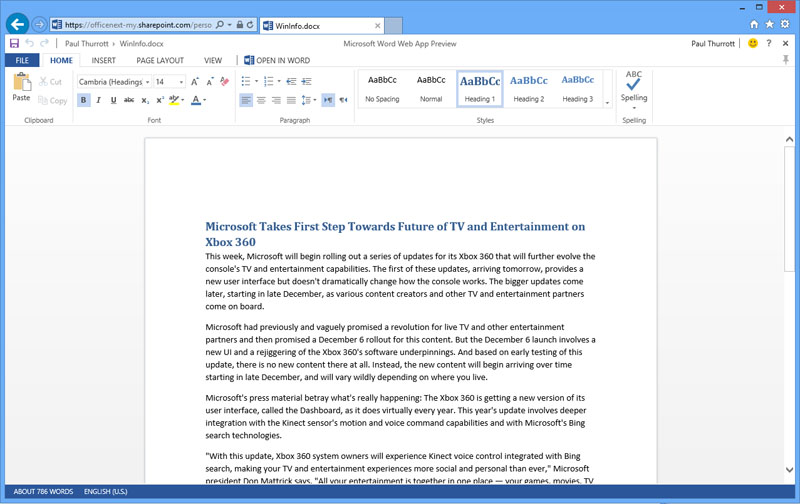Align text left

point(246,100)
